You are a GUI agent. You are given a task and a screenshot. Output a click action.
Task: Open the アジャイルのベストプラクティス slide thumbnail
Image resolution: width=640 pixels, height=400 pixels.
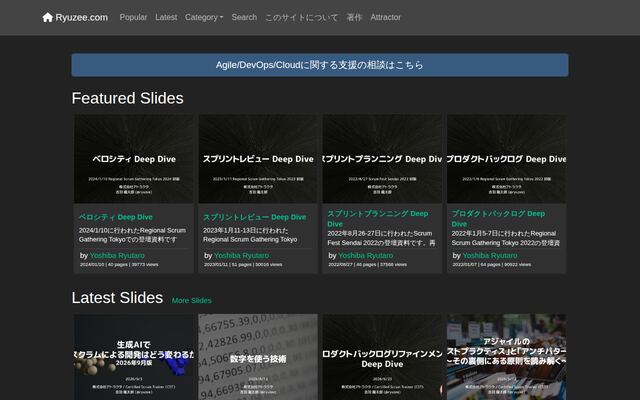506,357
